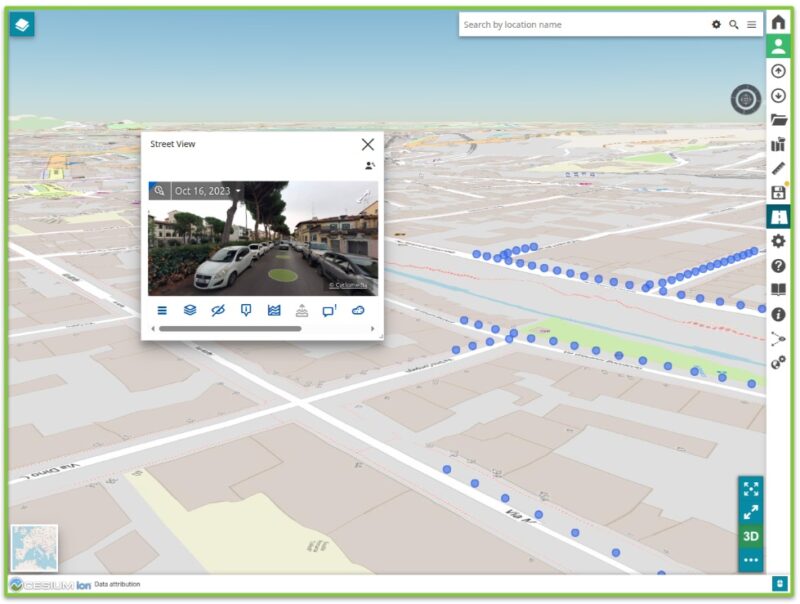
Task: Click the Street View panorama image
Action: [x=263, y=238]
